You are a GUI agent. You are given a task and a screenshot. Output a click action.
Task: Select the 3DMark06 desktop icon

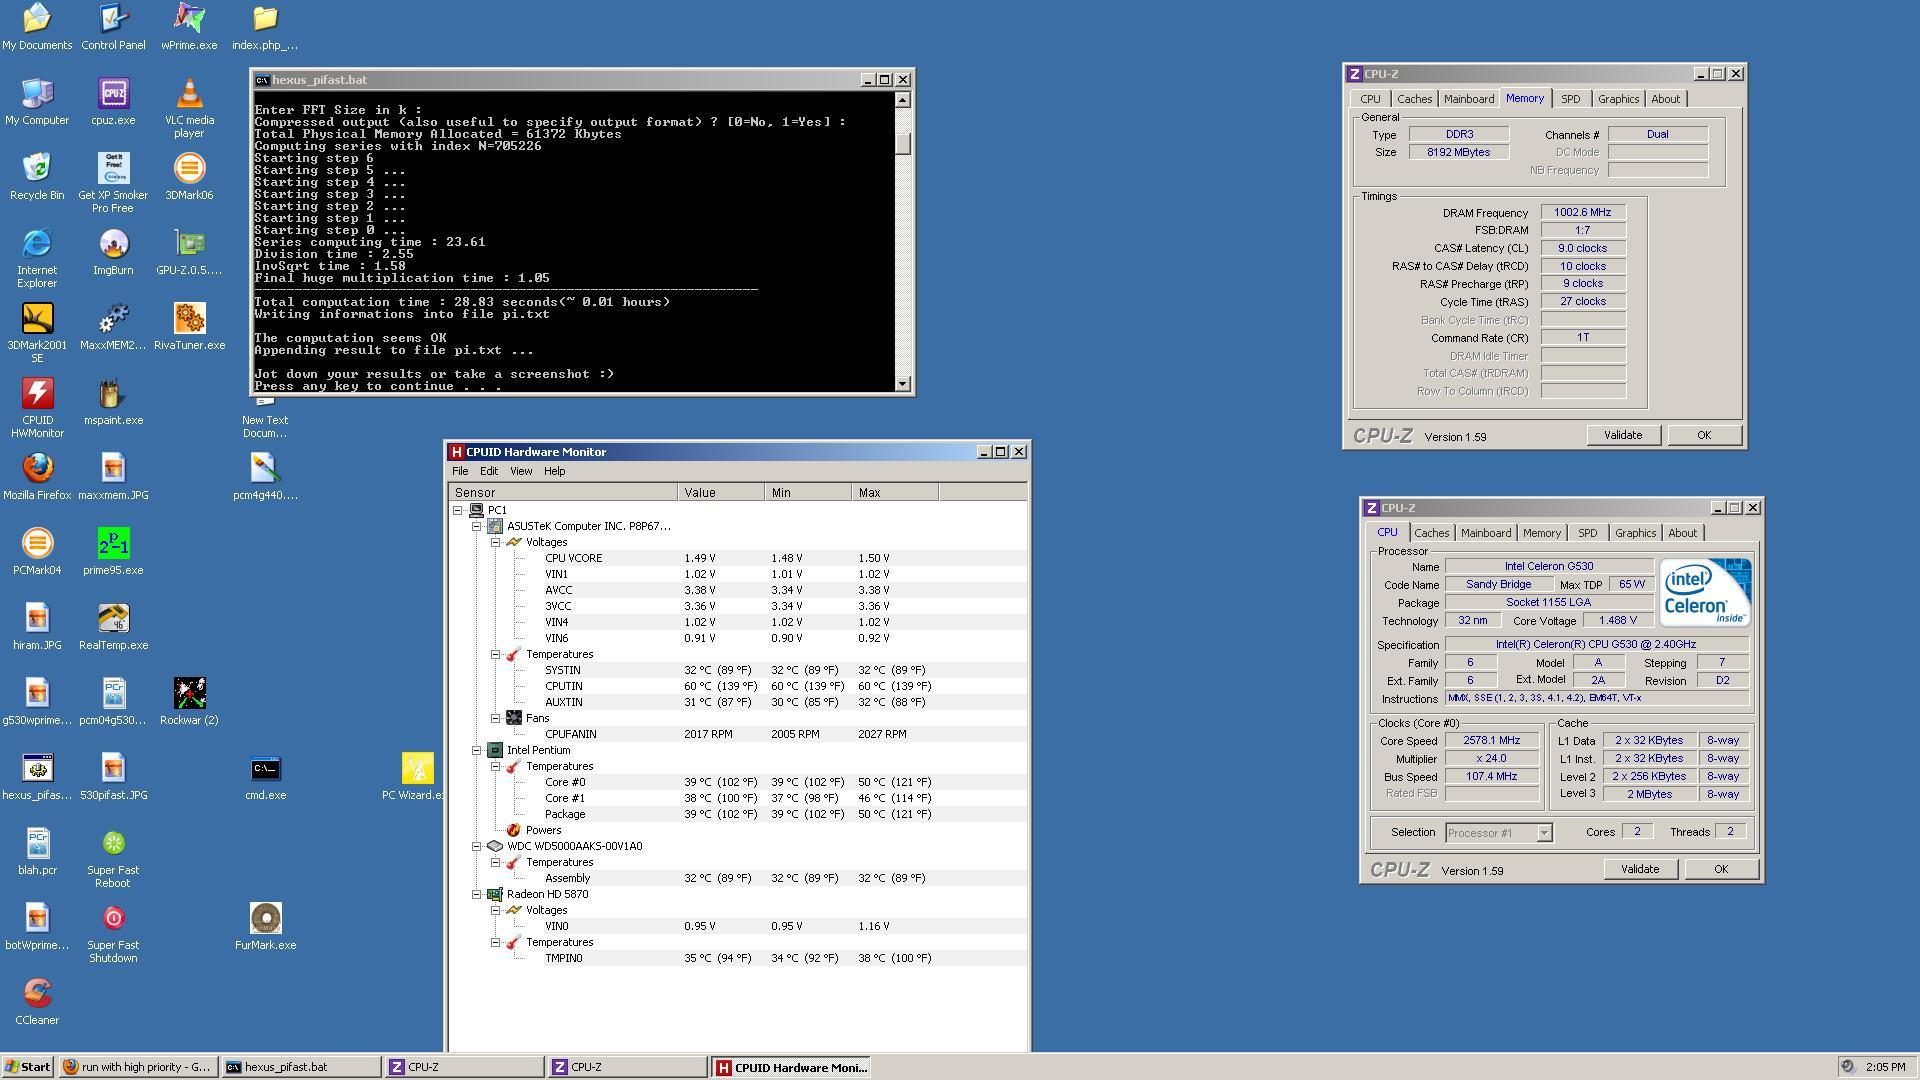tap(189, 176)
